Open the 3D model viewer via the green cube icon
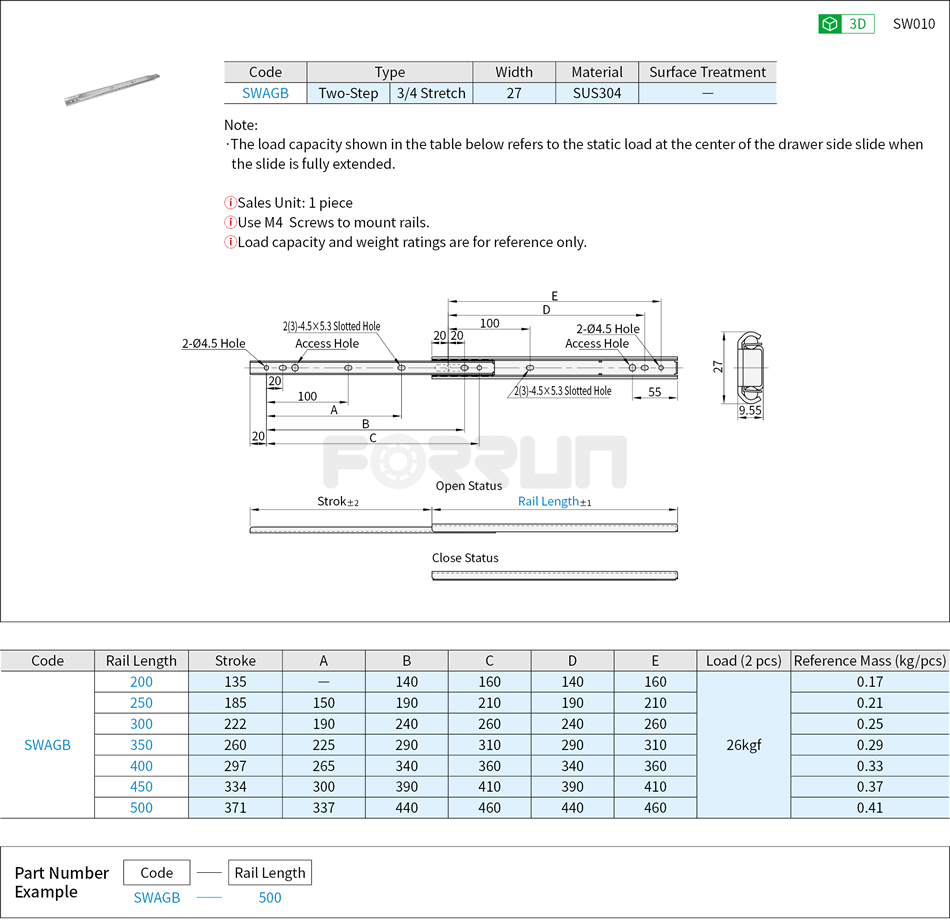Screen dimensions: 950x923 coord(829,23)
